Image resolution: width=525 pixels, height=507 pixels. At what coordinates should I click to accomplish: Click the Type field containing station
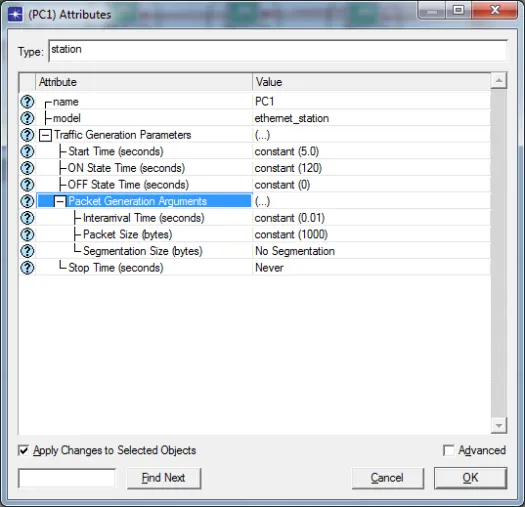click(278, 51)
